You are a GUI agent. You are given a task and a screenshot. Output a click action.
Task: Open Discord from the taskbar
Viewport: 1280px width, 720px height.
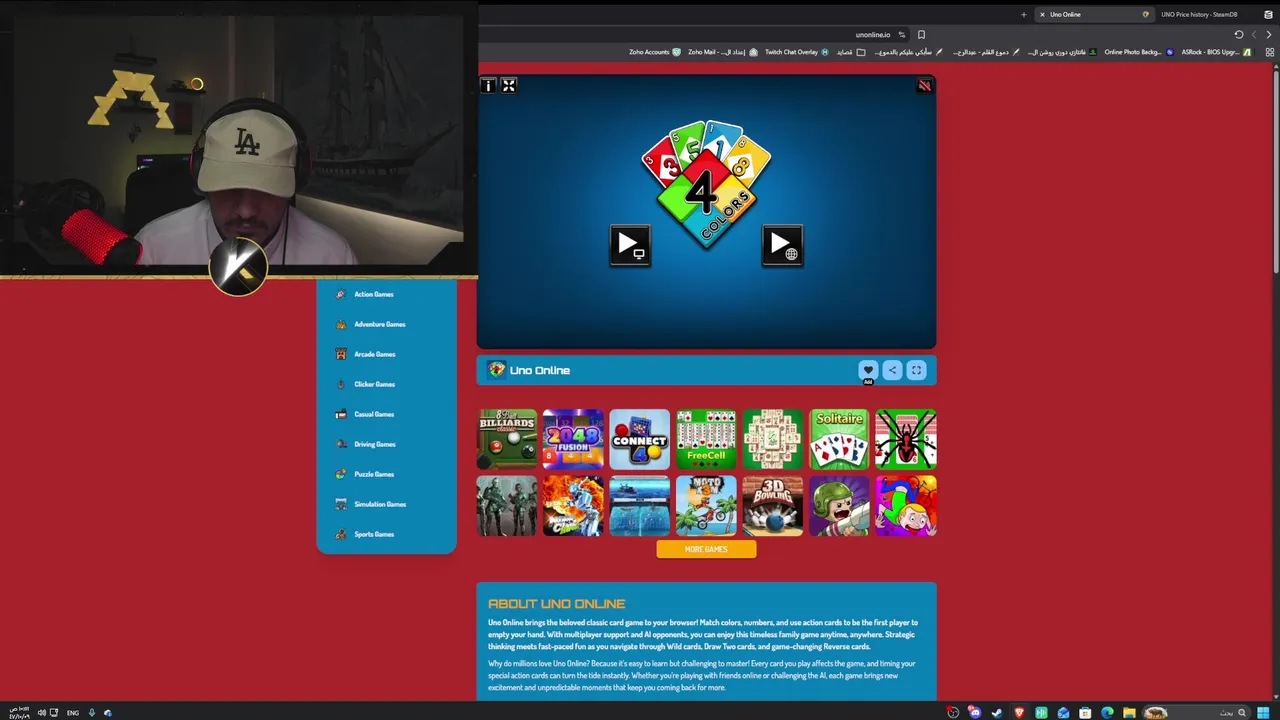pos(975,712)
